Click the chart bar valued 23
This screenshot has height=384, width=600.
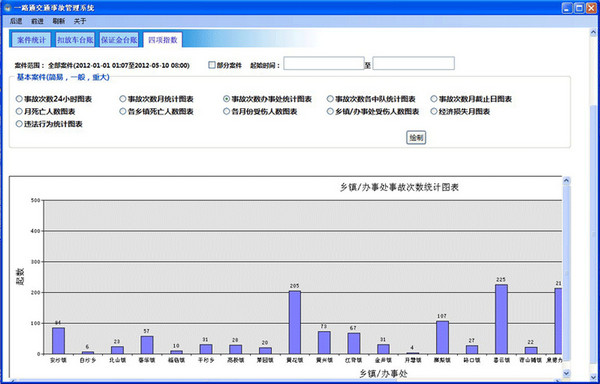pos(117,350)
